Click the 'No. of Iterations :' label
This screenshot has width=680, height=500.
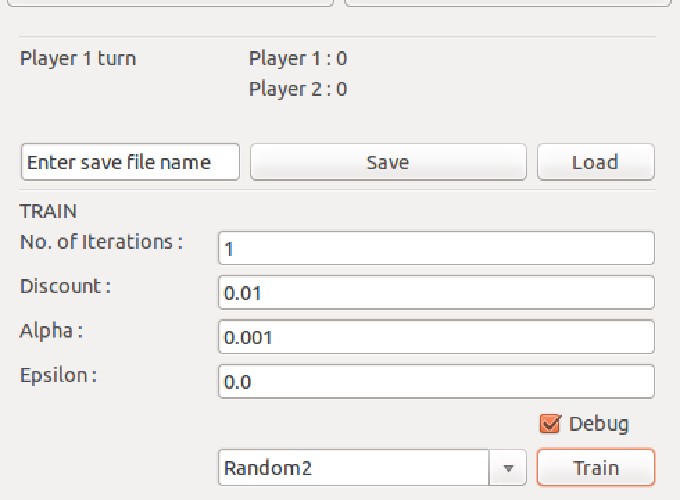(101, 242)
